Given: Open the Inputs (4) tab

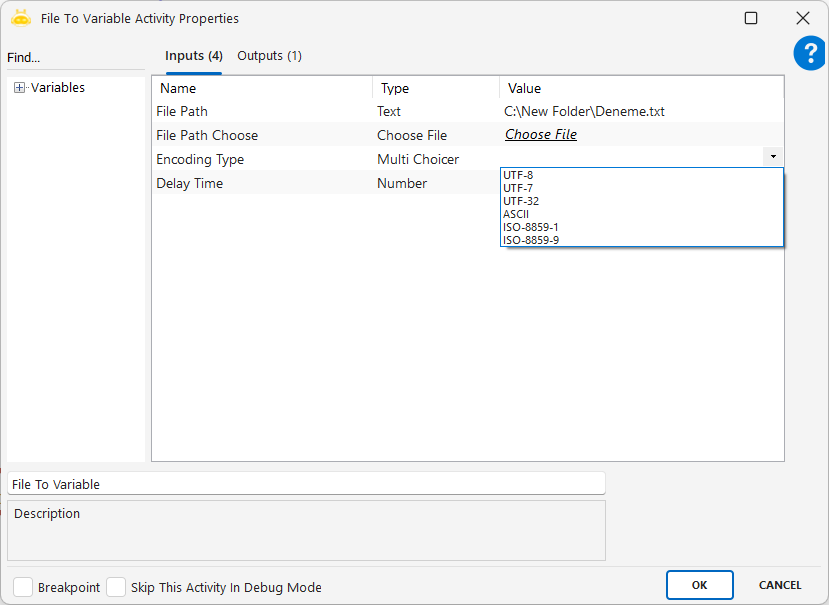Looking at the screenshot, I should [193, 56].
